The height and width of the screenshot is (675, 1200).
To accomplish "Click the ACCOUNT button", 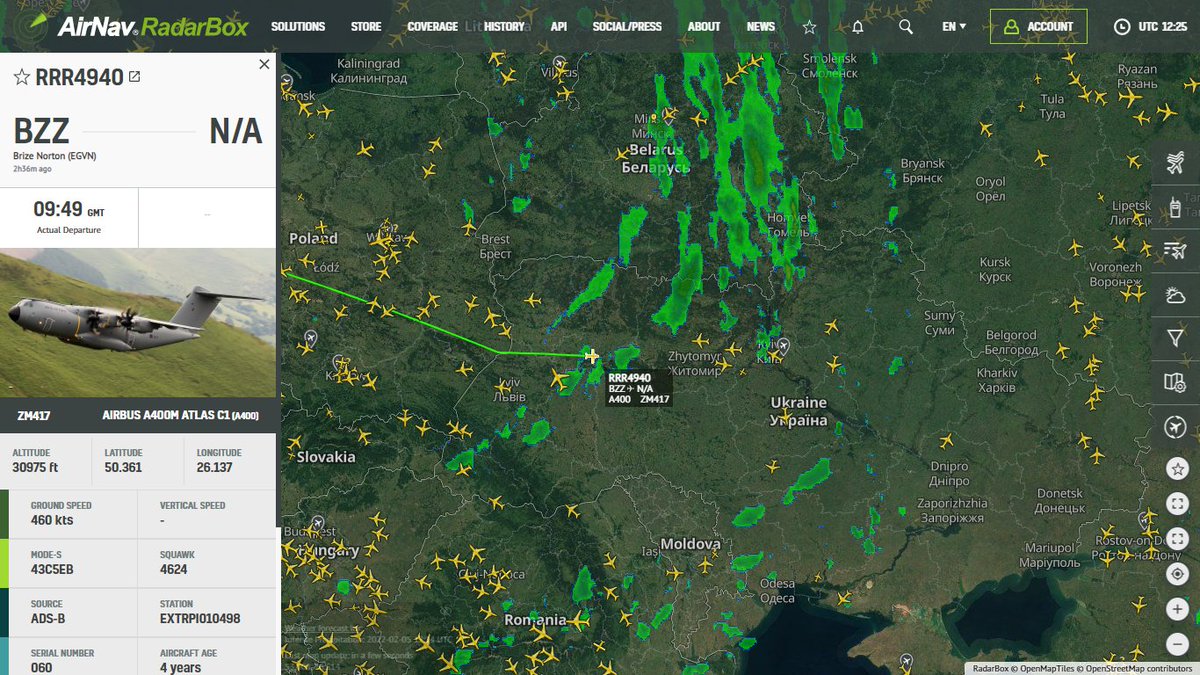I will click(1038, 27).
